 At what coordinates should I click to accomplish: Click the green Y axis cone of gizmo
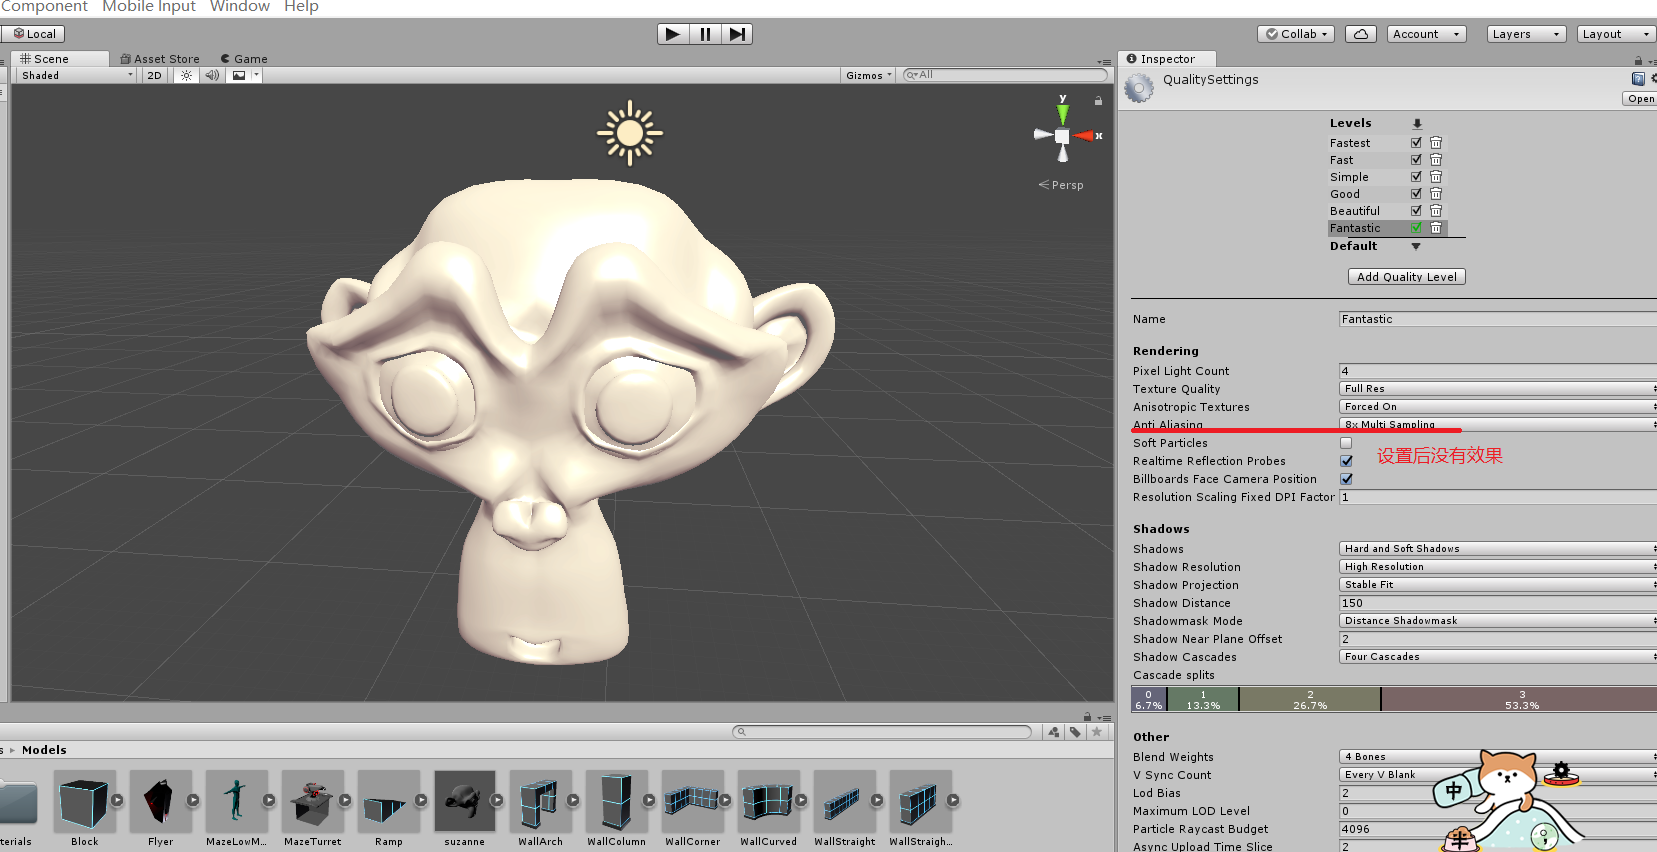(1062, 113)
